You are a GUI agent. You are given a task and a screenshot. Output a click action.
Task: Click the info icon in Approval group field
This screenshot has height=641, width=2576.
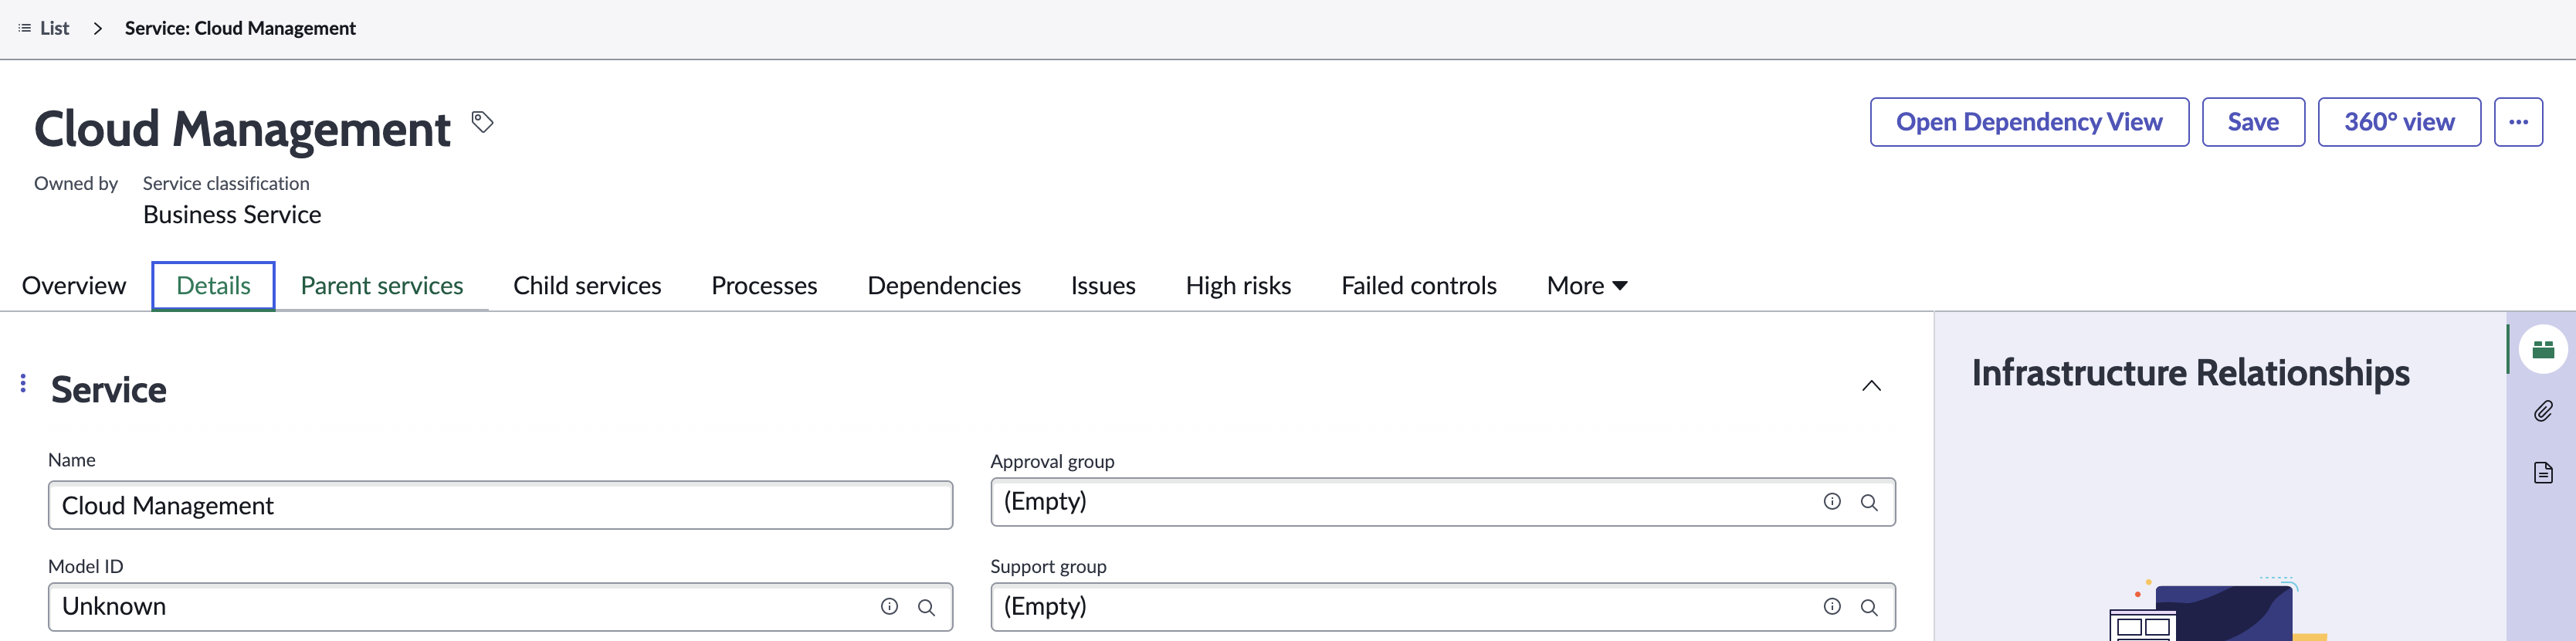[1831, 502]
